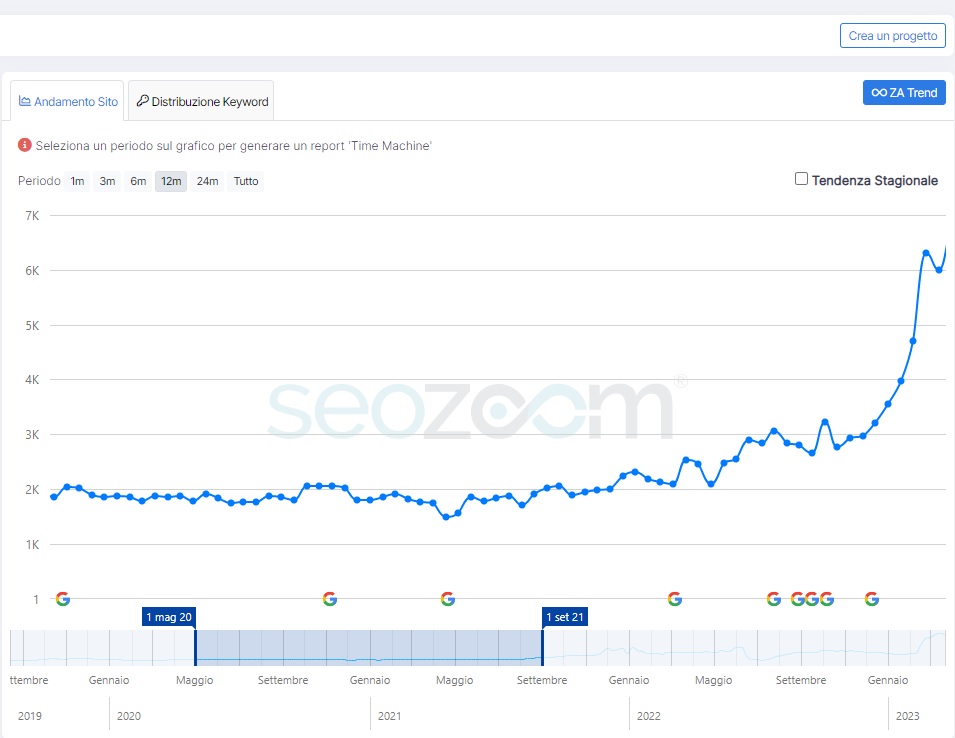
Task: Switch period to Tutto
Action: pos(246,181)
